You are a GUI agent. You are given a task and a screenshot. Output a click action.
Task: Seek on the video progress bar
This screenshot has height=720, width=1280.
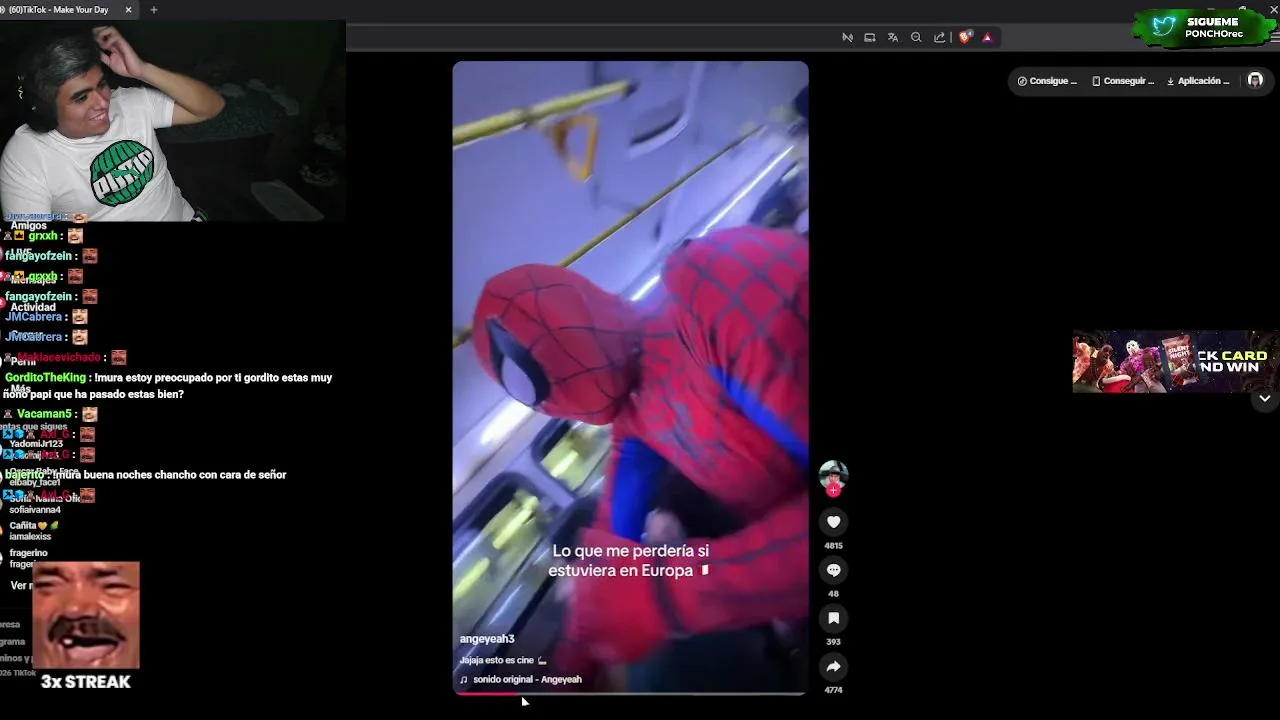tap(630, 693)
